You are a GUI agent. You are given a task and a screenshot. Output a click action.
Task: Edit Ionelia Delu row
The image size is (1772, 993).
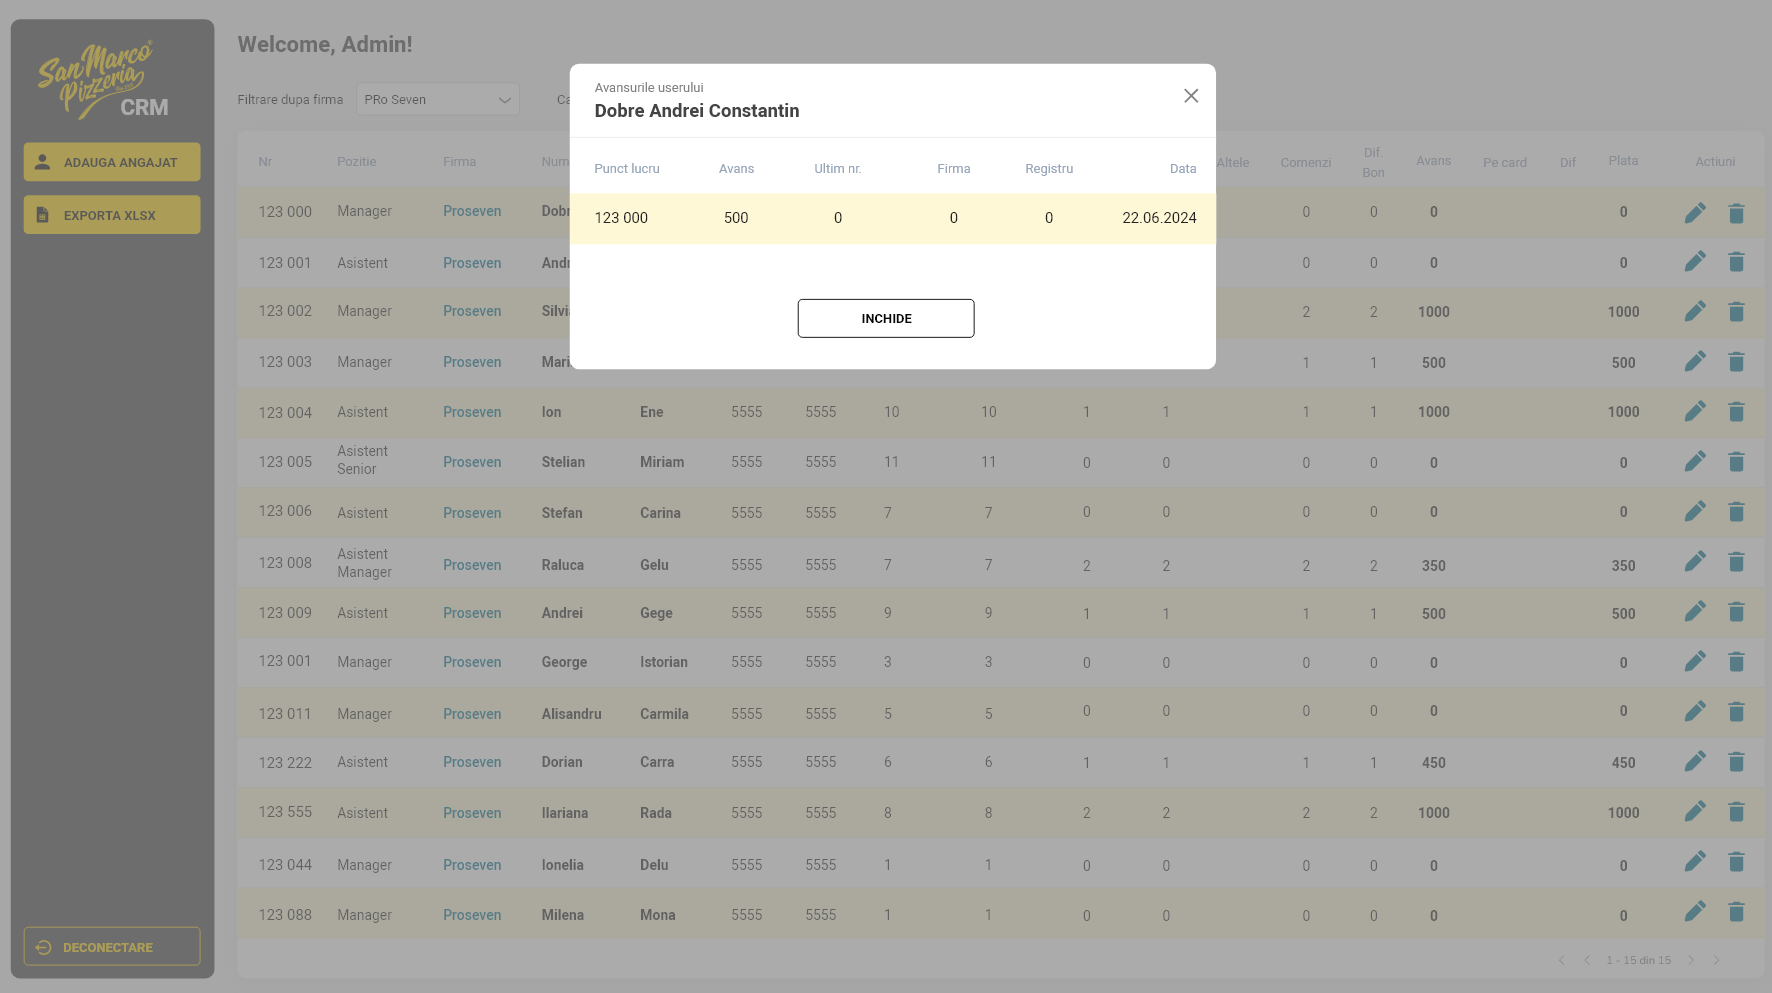point(1695,861)
